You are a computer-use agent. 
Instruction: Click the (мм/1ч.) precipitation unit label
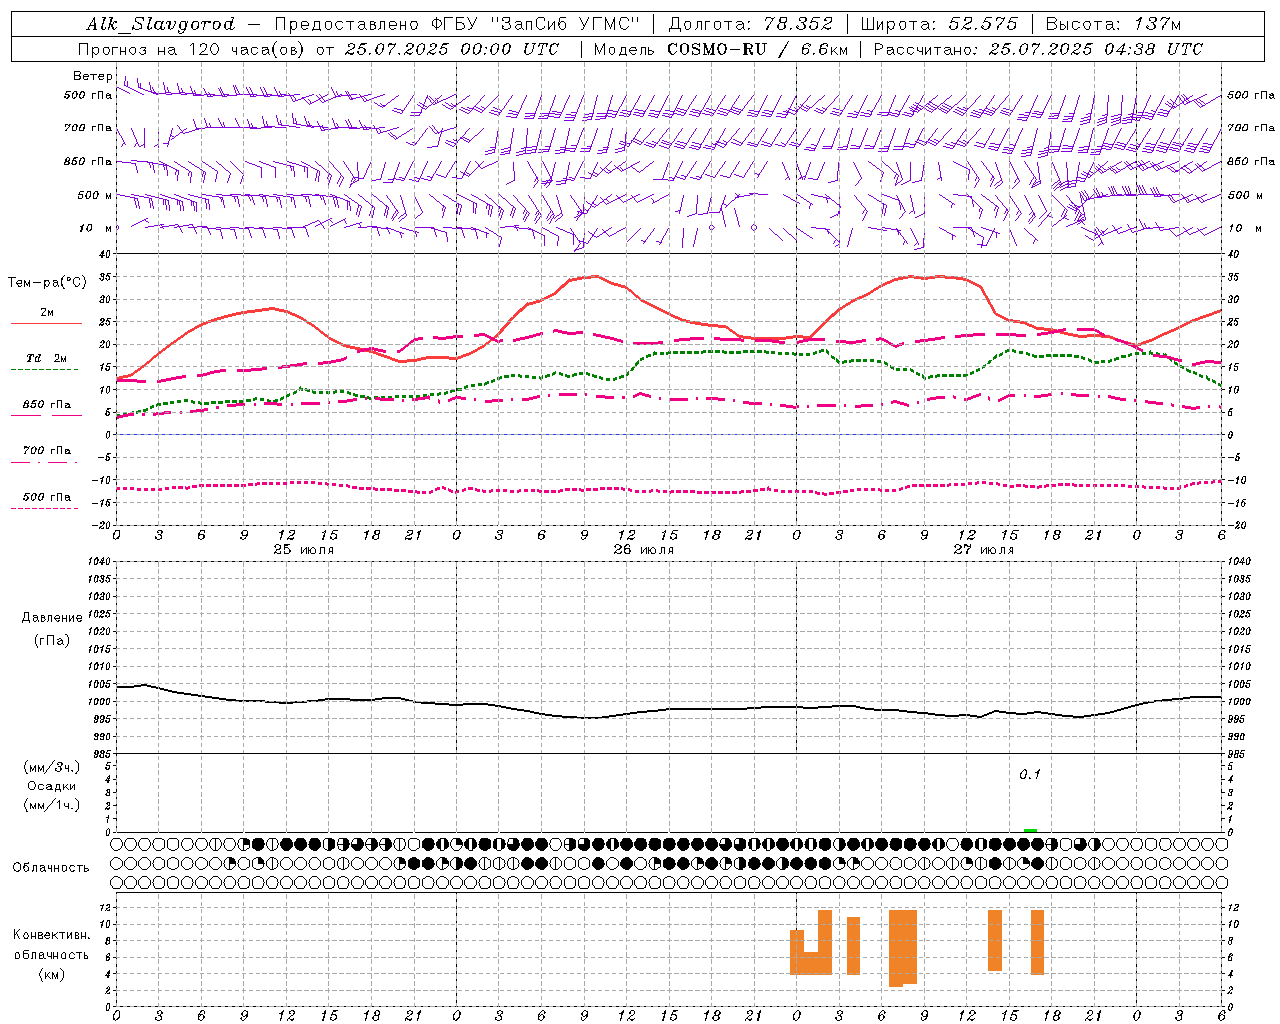point(51,805)
